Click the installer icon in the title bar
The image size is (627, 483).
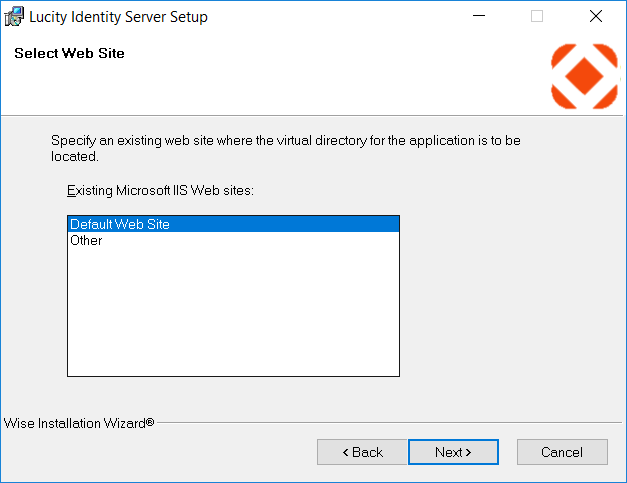pyautogui.click(x=14, y=17)
